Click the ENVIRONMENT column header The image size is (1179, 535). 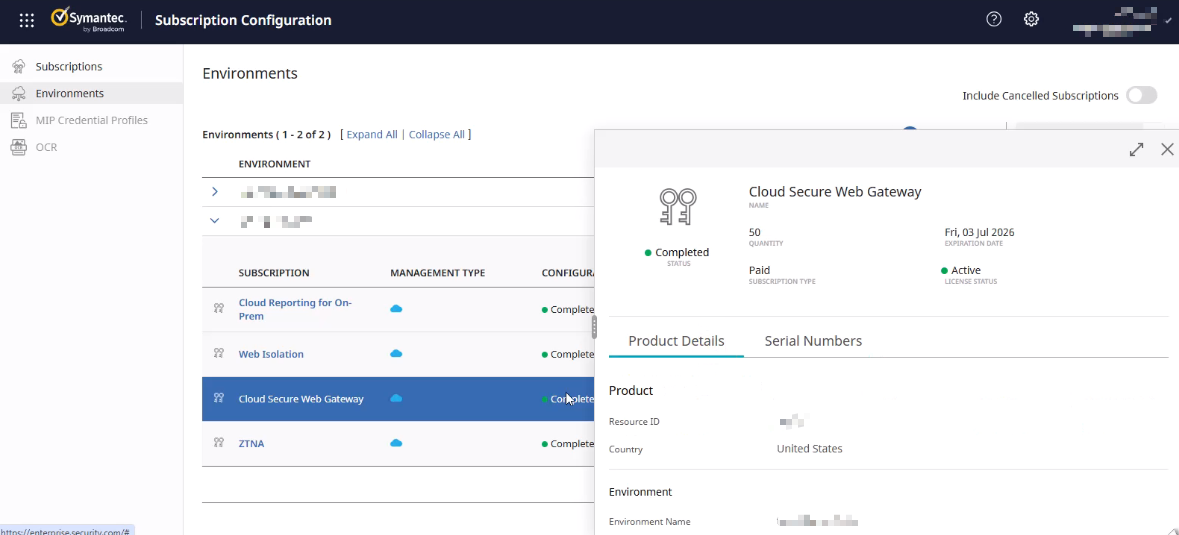(274, 164)
